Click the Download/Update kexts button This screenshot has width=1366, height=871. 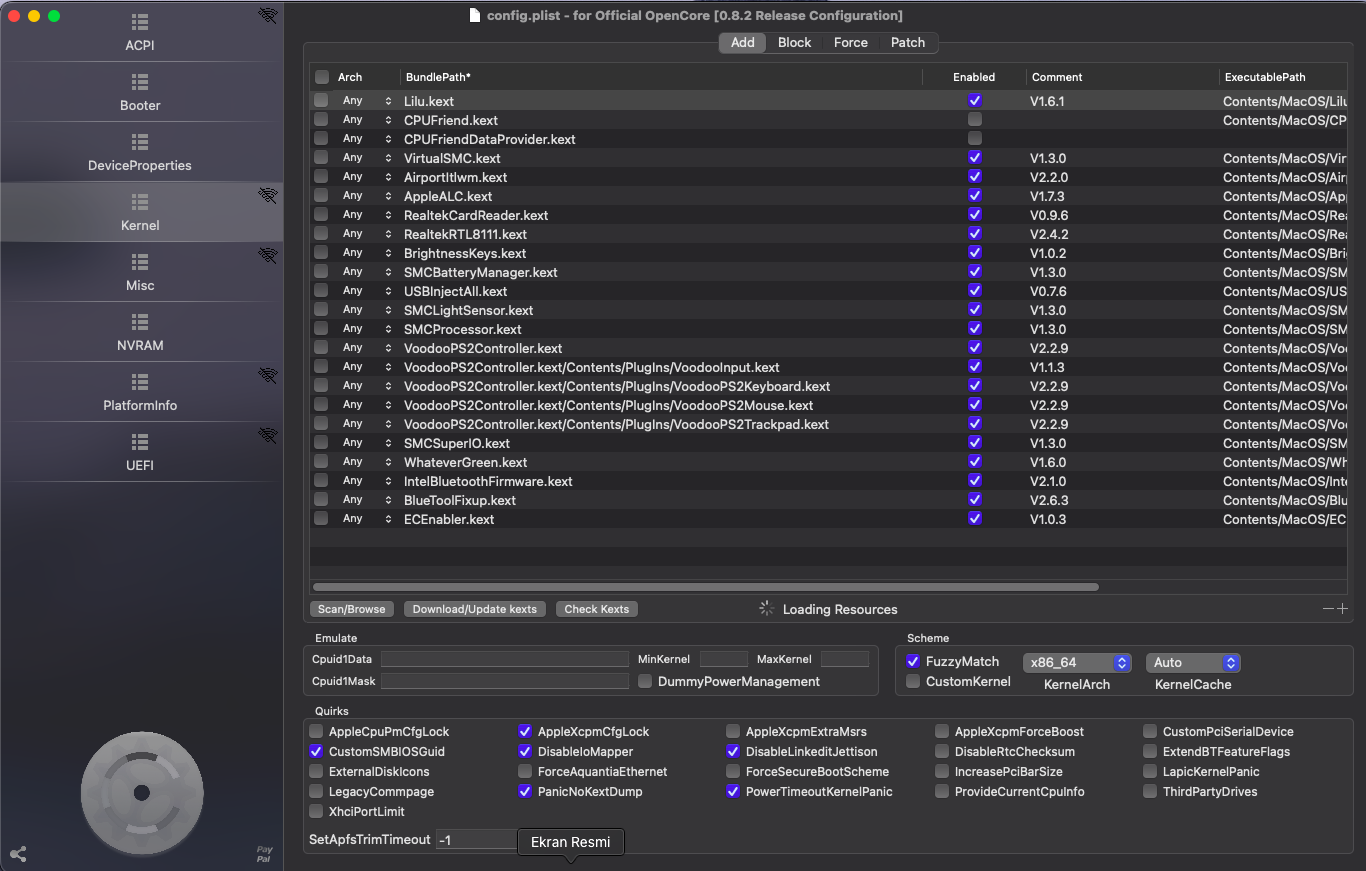pyautogui.click(x=475, y=609)
